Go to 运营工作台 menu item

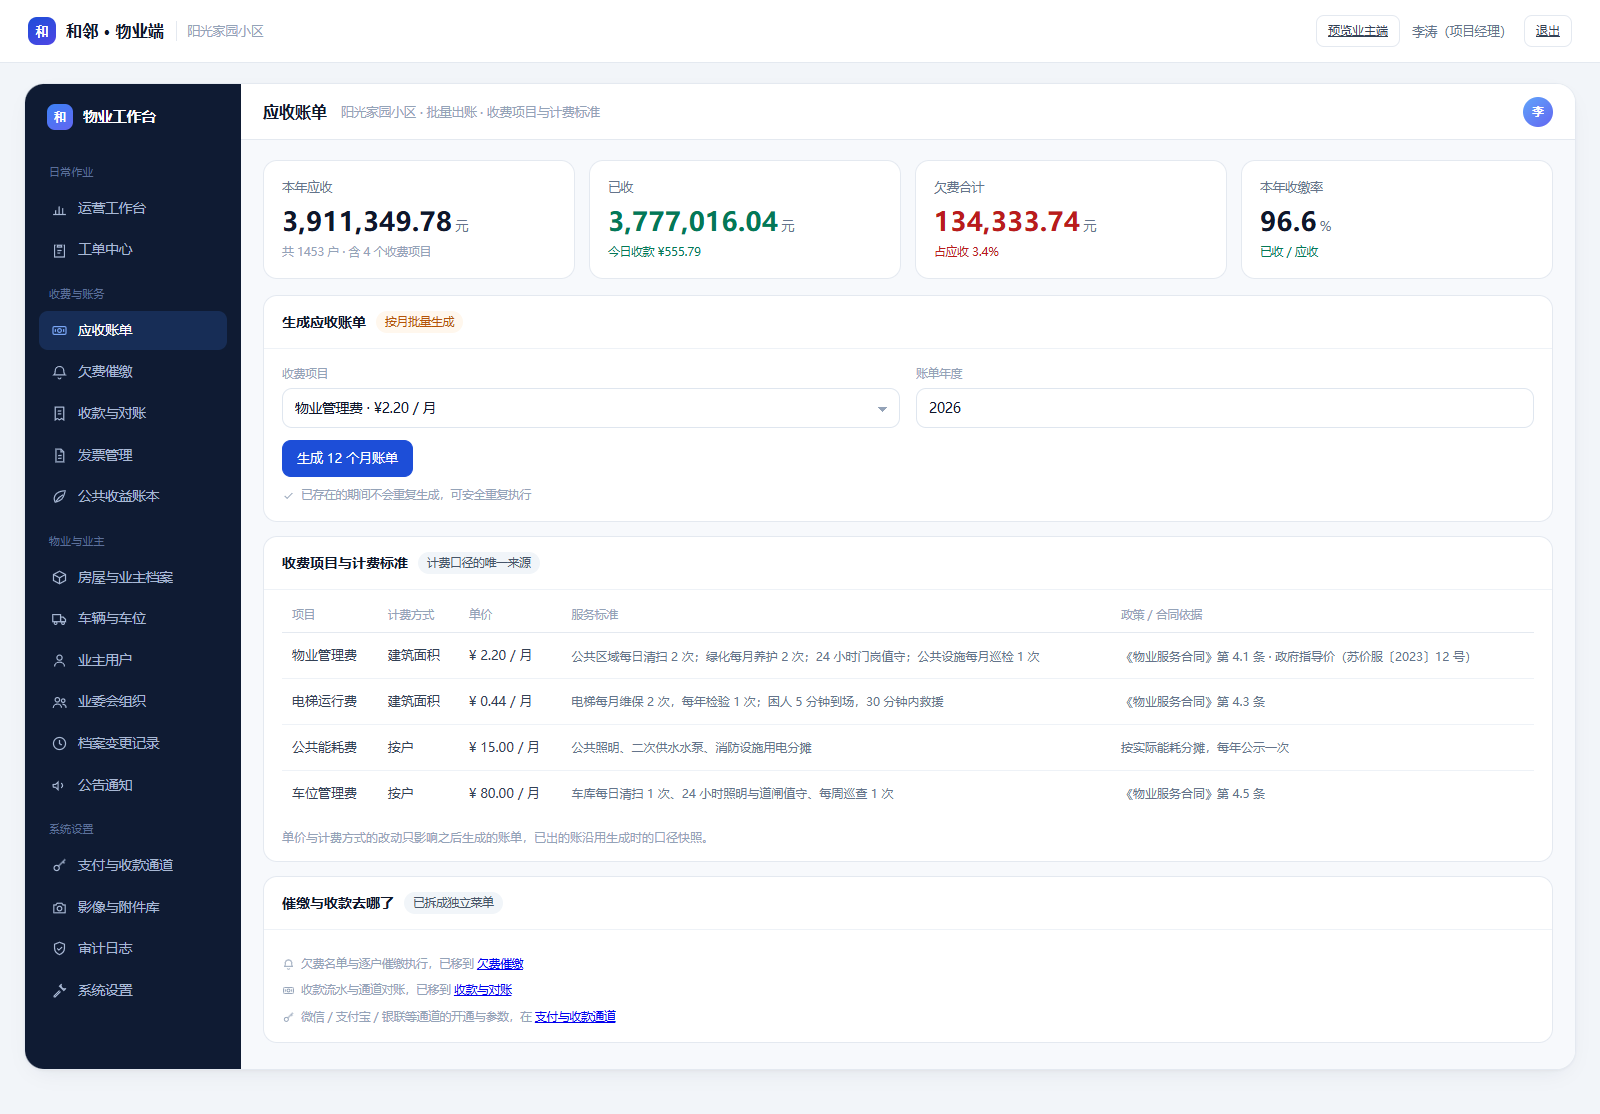[x=133, y=208]
